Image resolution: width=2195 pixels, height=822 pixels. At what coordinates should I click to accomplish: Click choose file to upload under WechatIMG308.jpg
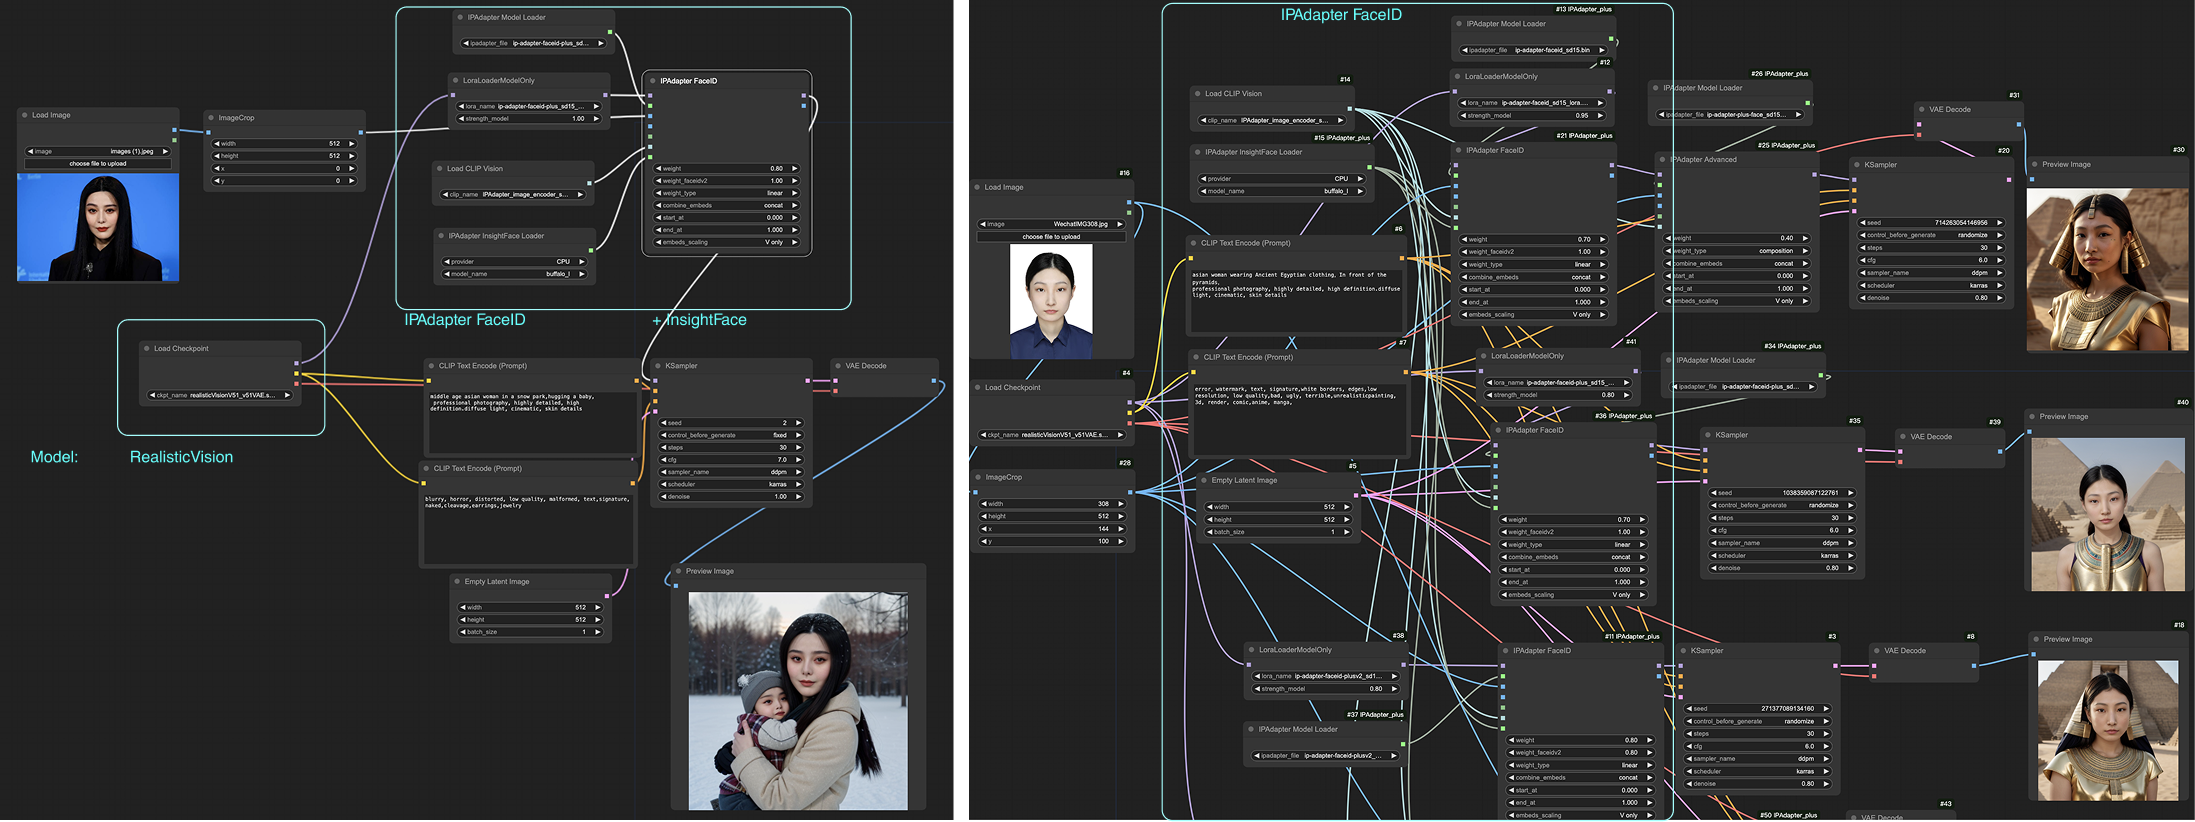pyautogui.click(x=1051, y=237)
